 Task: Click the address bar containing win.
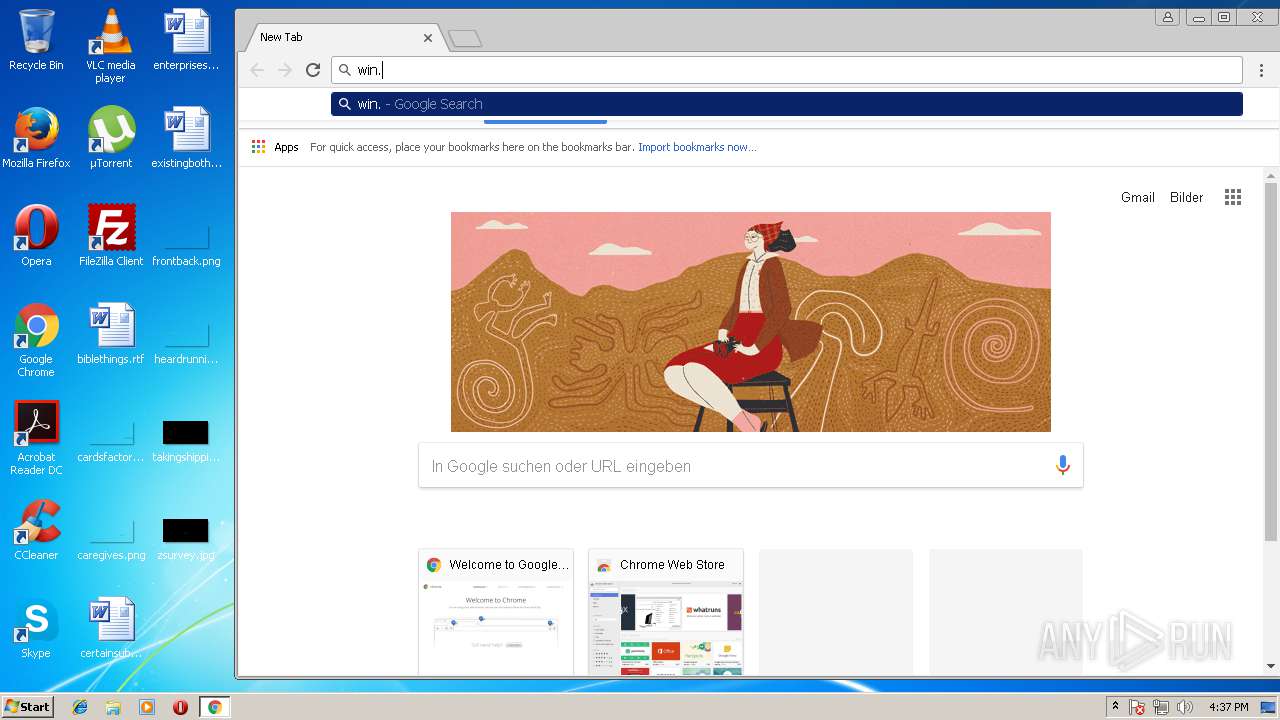(787, 70)
